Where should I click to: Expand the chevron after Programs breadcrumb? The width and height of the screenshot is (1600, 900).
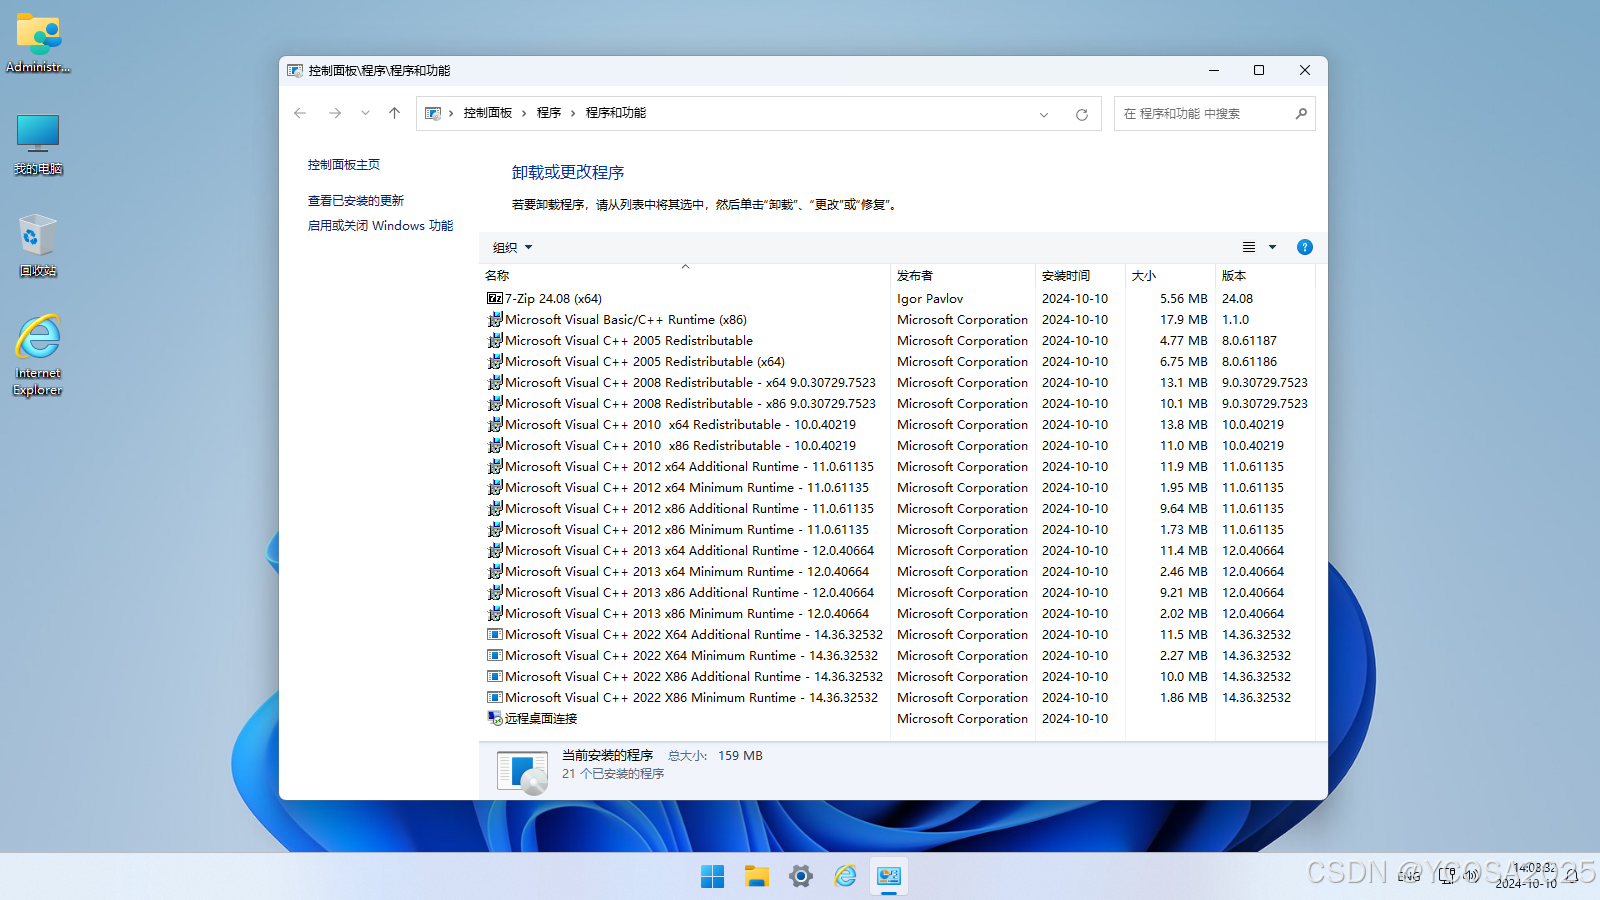click(573, 113)
